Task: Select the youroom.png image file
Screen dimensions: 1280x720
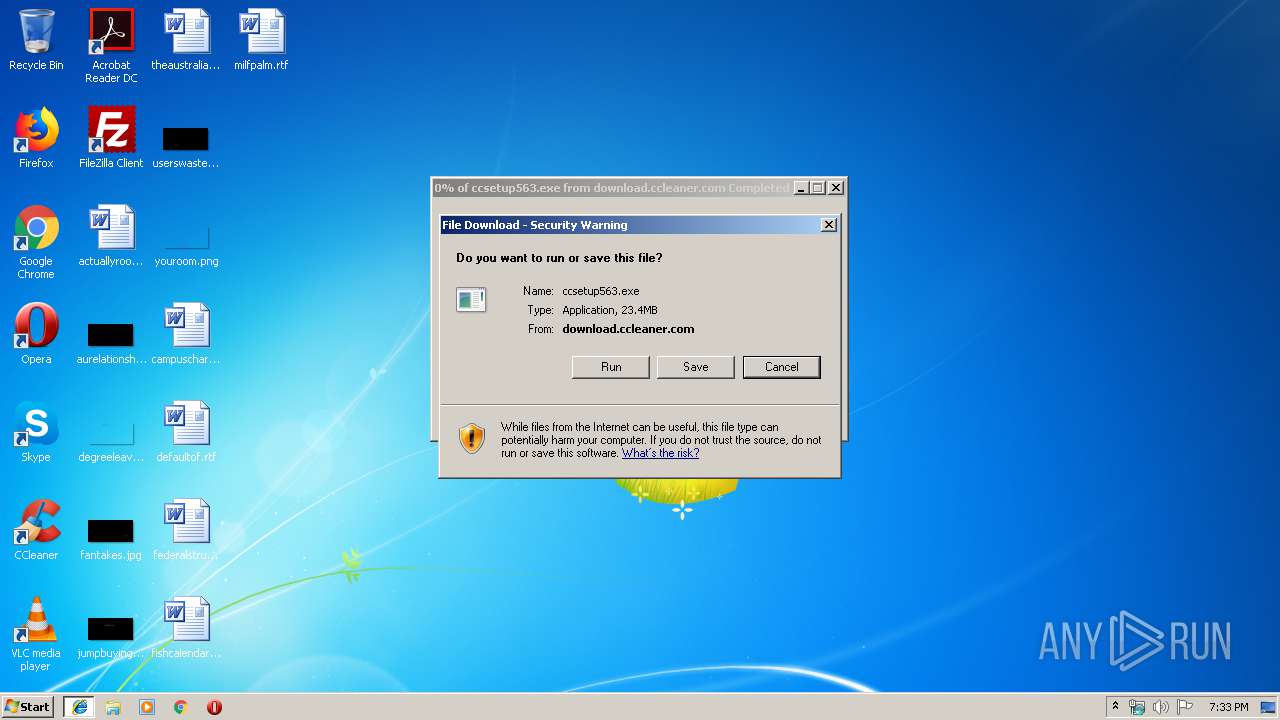Action: [x=186, y=246]
